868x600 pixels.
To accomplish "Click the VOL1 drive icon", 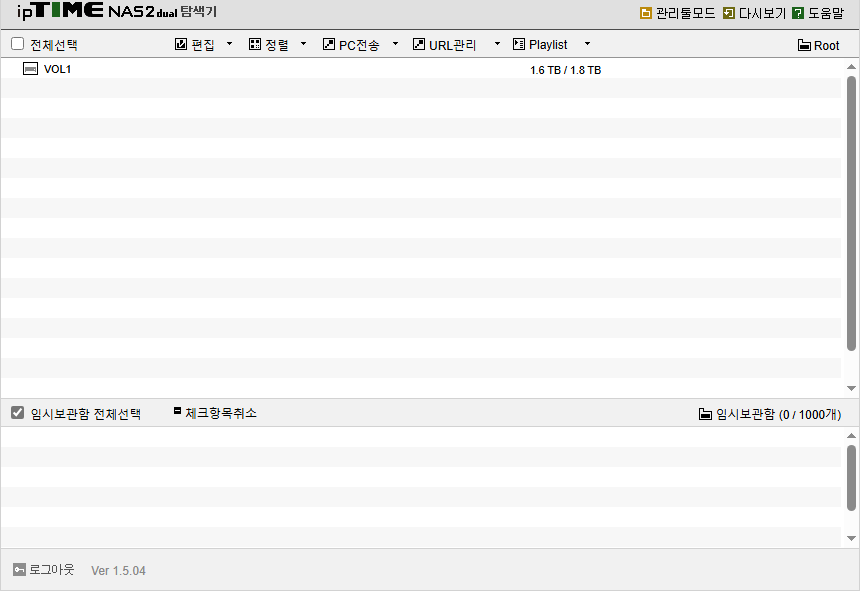I will coord(30,69).
